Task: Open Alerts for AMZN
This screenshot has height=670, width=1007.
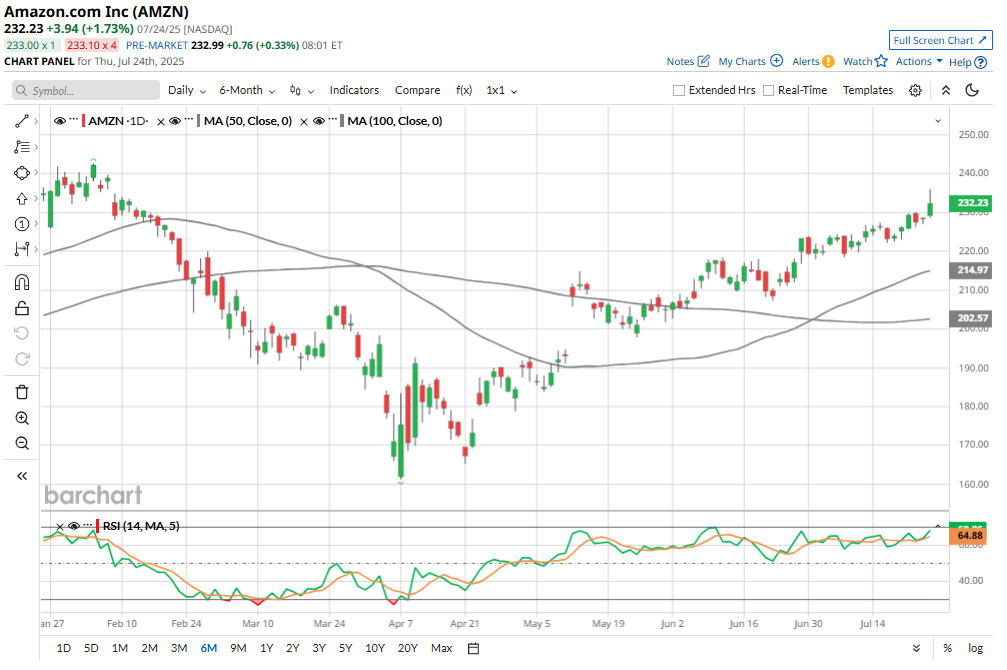Action: click(x=813, y=61)
